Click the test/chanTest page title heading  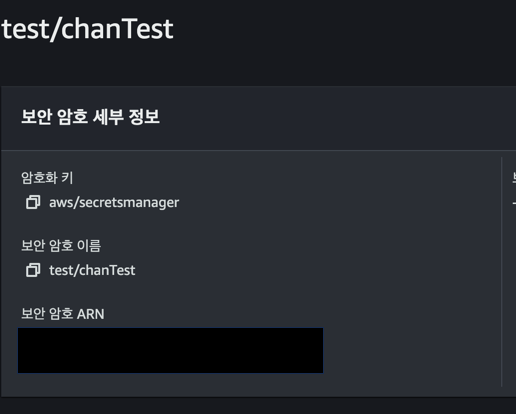pyautogui.click(x=87, y=29)
